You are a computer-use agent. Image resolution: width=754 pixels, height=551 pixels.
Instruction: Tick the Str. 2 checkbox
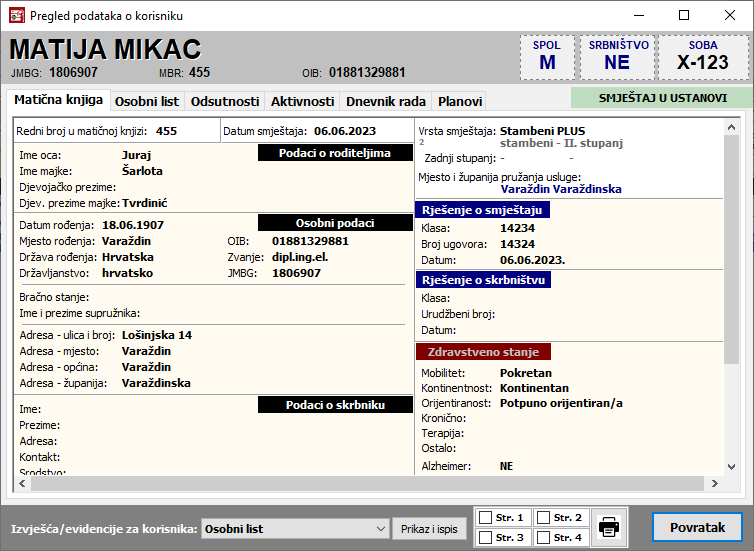click(x=542, y=518)
